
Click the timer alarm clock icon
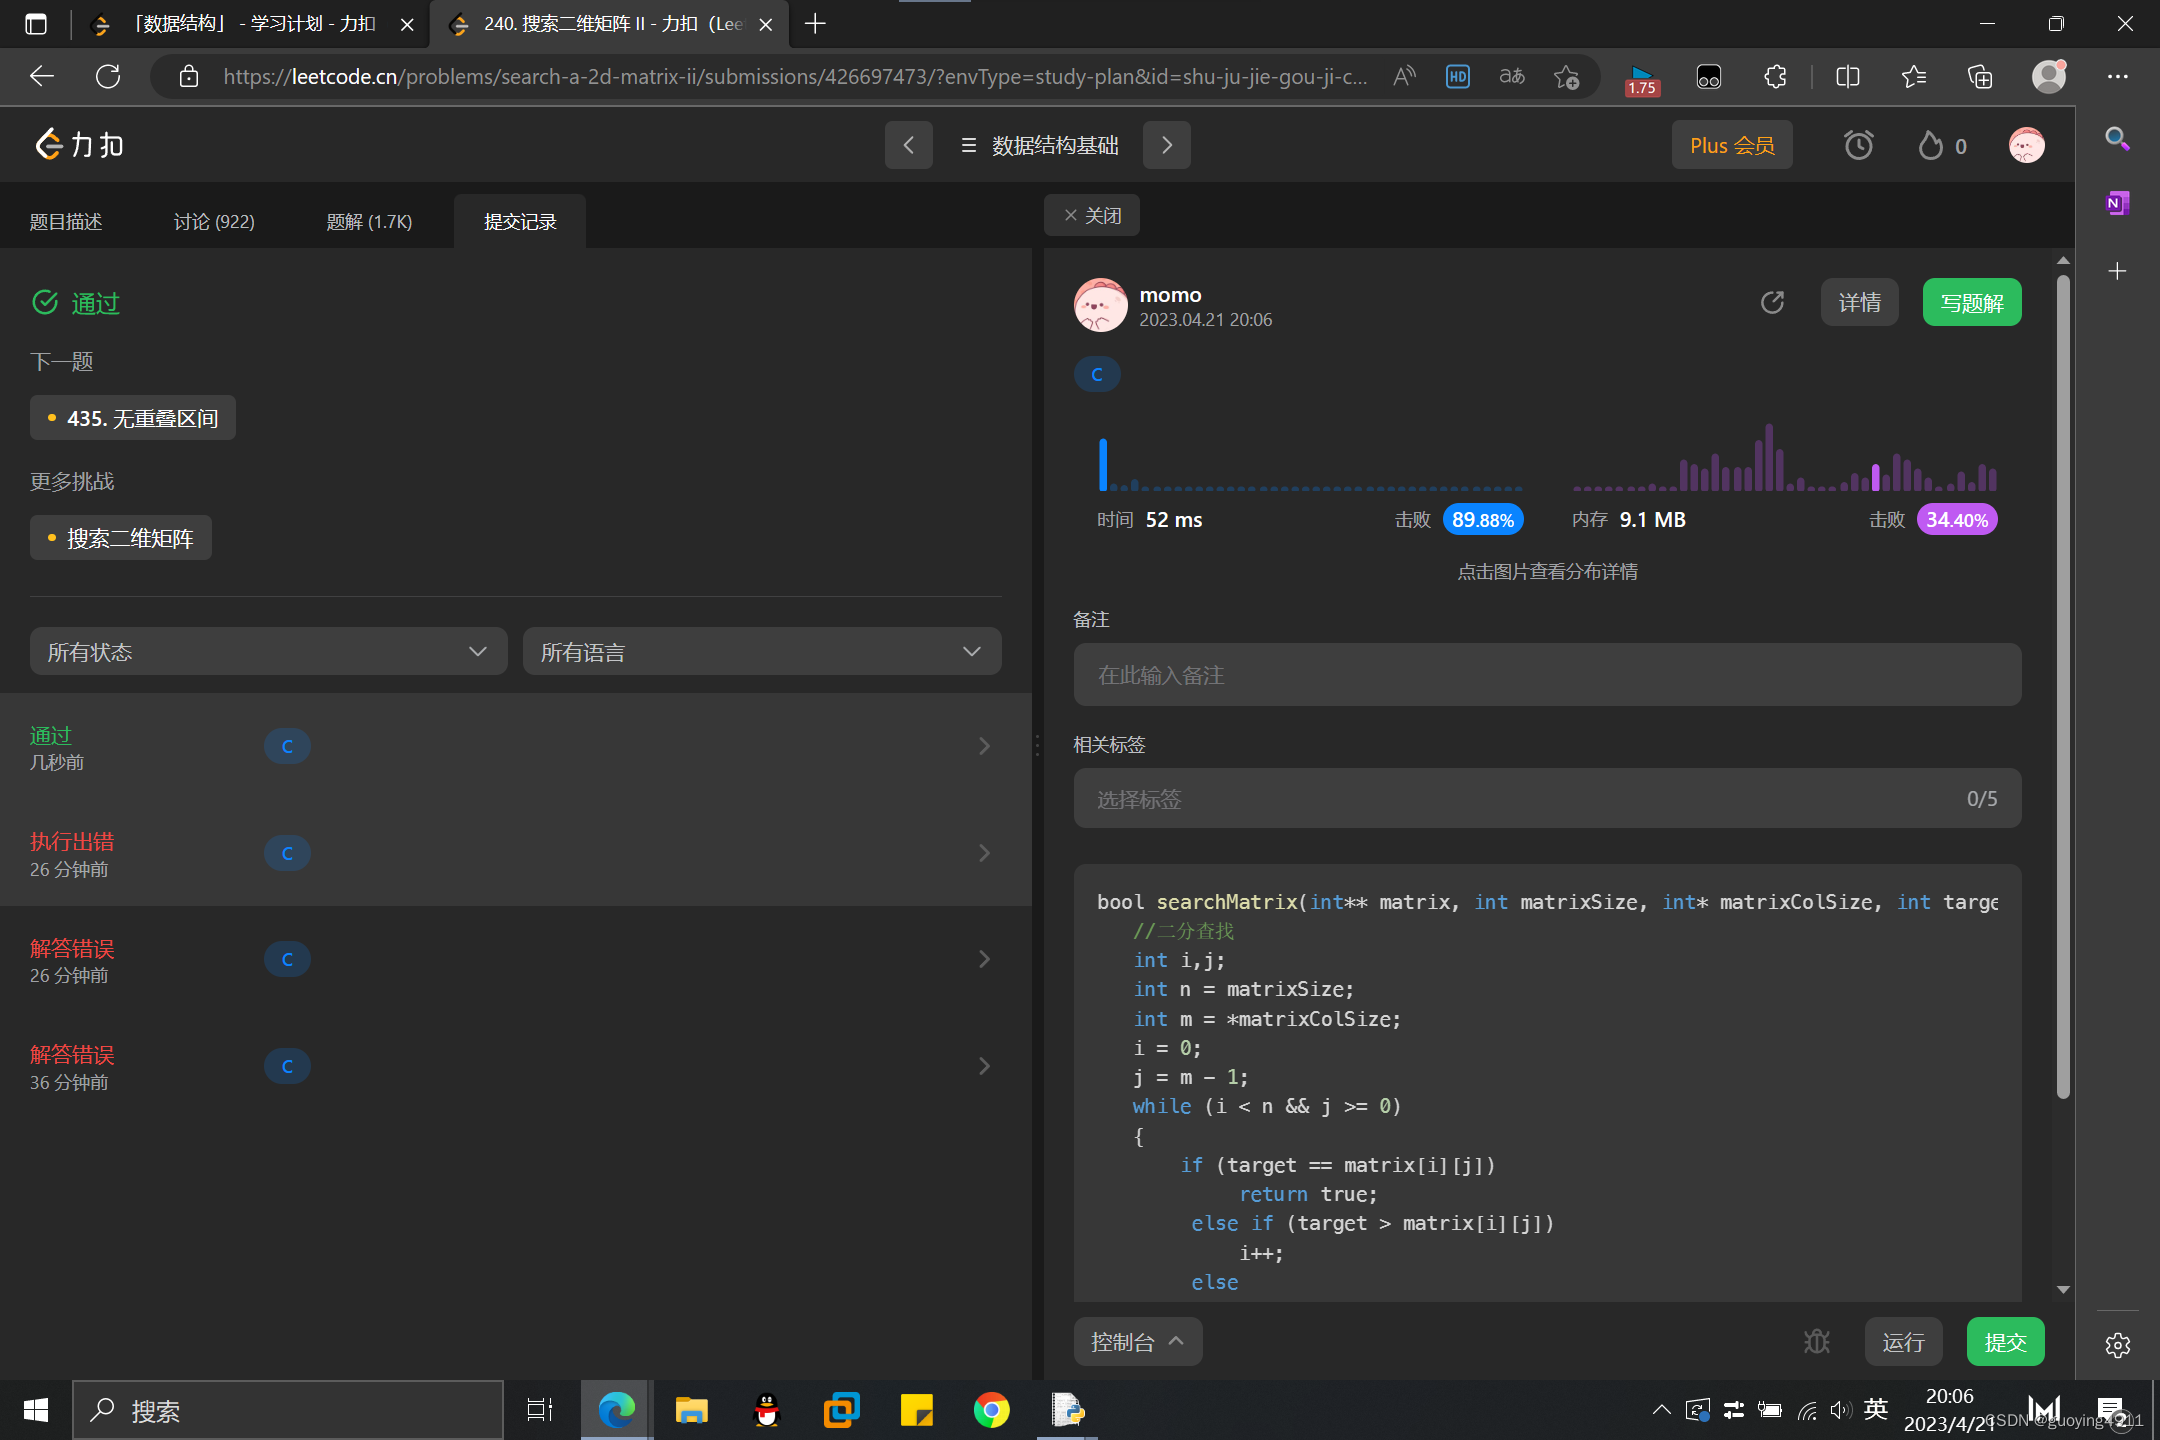1858,146
